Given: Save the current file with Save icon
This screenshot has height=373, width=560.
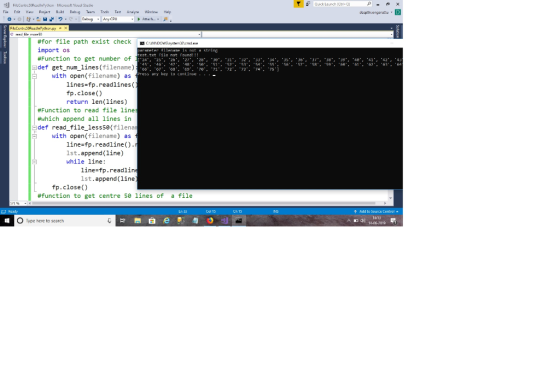Looking at the screenshot, I should (x=45, y=19).
